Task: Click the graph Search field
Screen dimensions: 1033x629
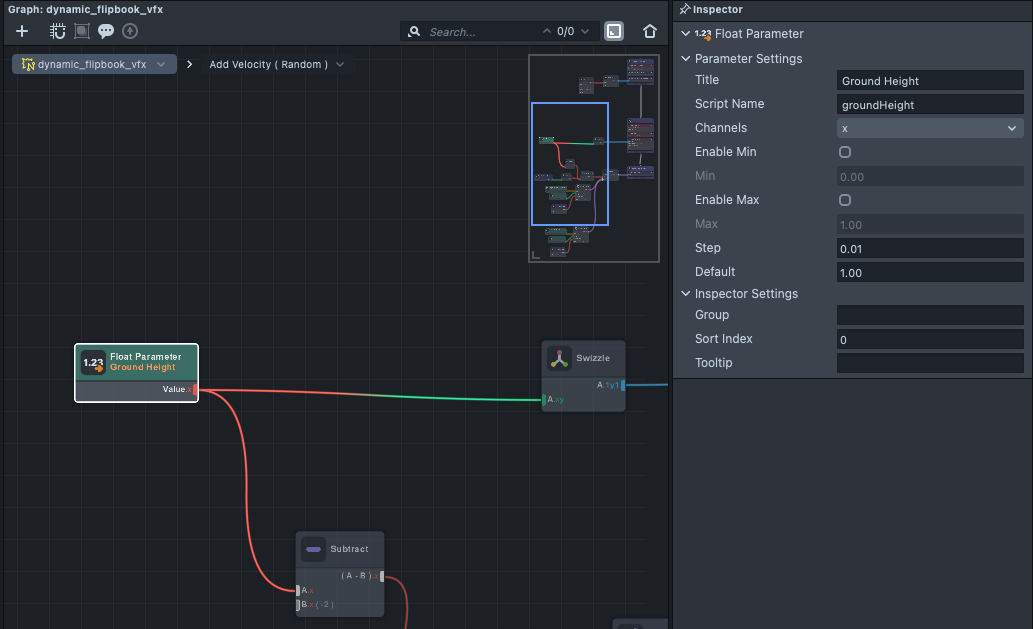Action: coord(480,32)
